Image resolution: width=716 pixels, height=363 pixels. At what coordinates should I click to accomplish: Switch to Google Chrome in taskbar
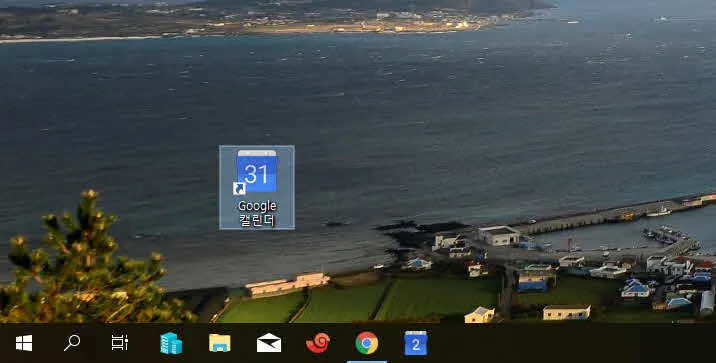(367, 343)
